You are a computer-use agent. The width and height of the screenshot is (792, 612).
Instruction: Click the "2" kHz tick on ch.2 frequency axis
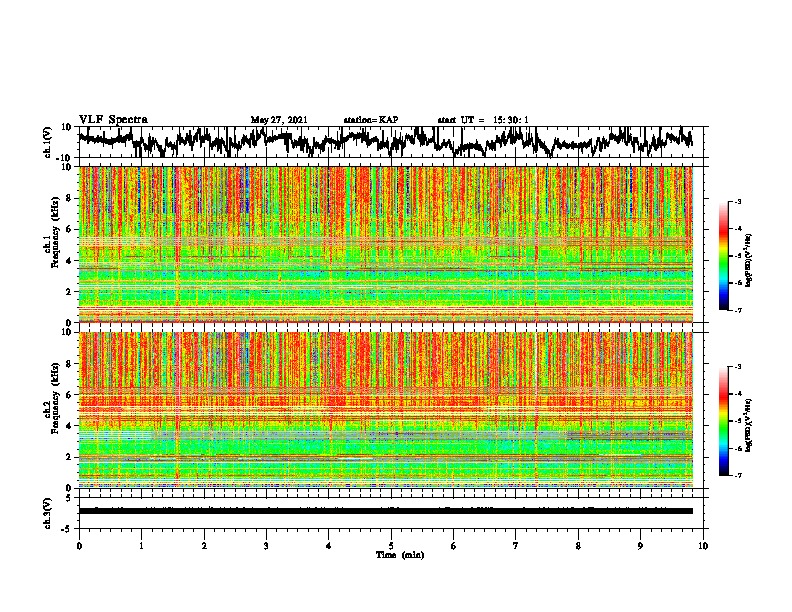69,457
